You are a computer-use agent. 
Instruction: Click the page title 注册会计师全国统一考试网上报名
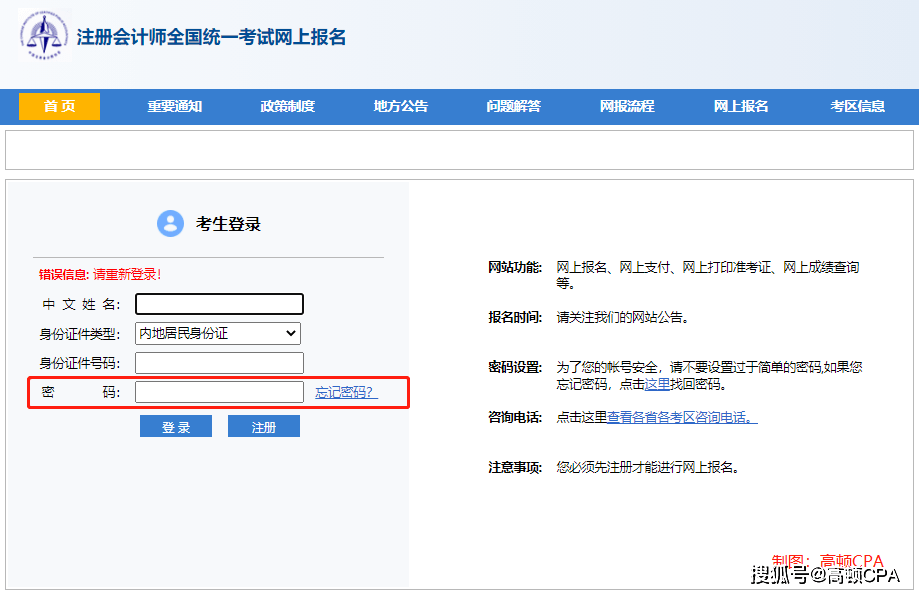pos(211,37)
